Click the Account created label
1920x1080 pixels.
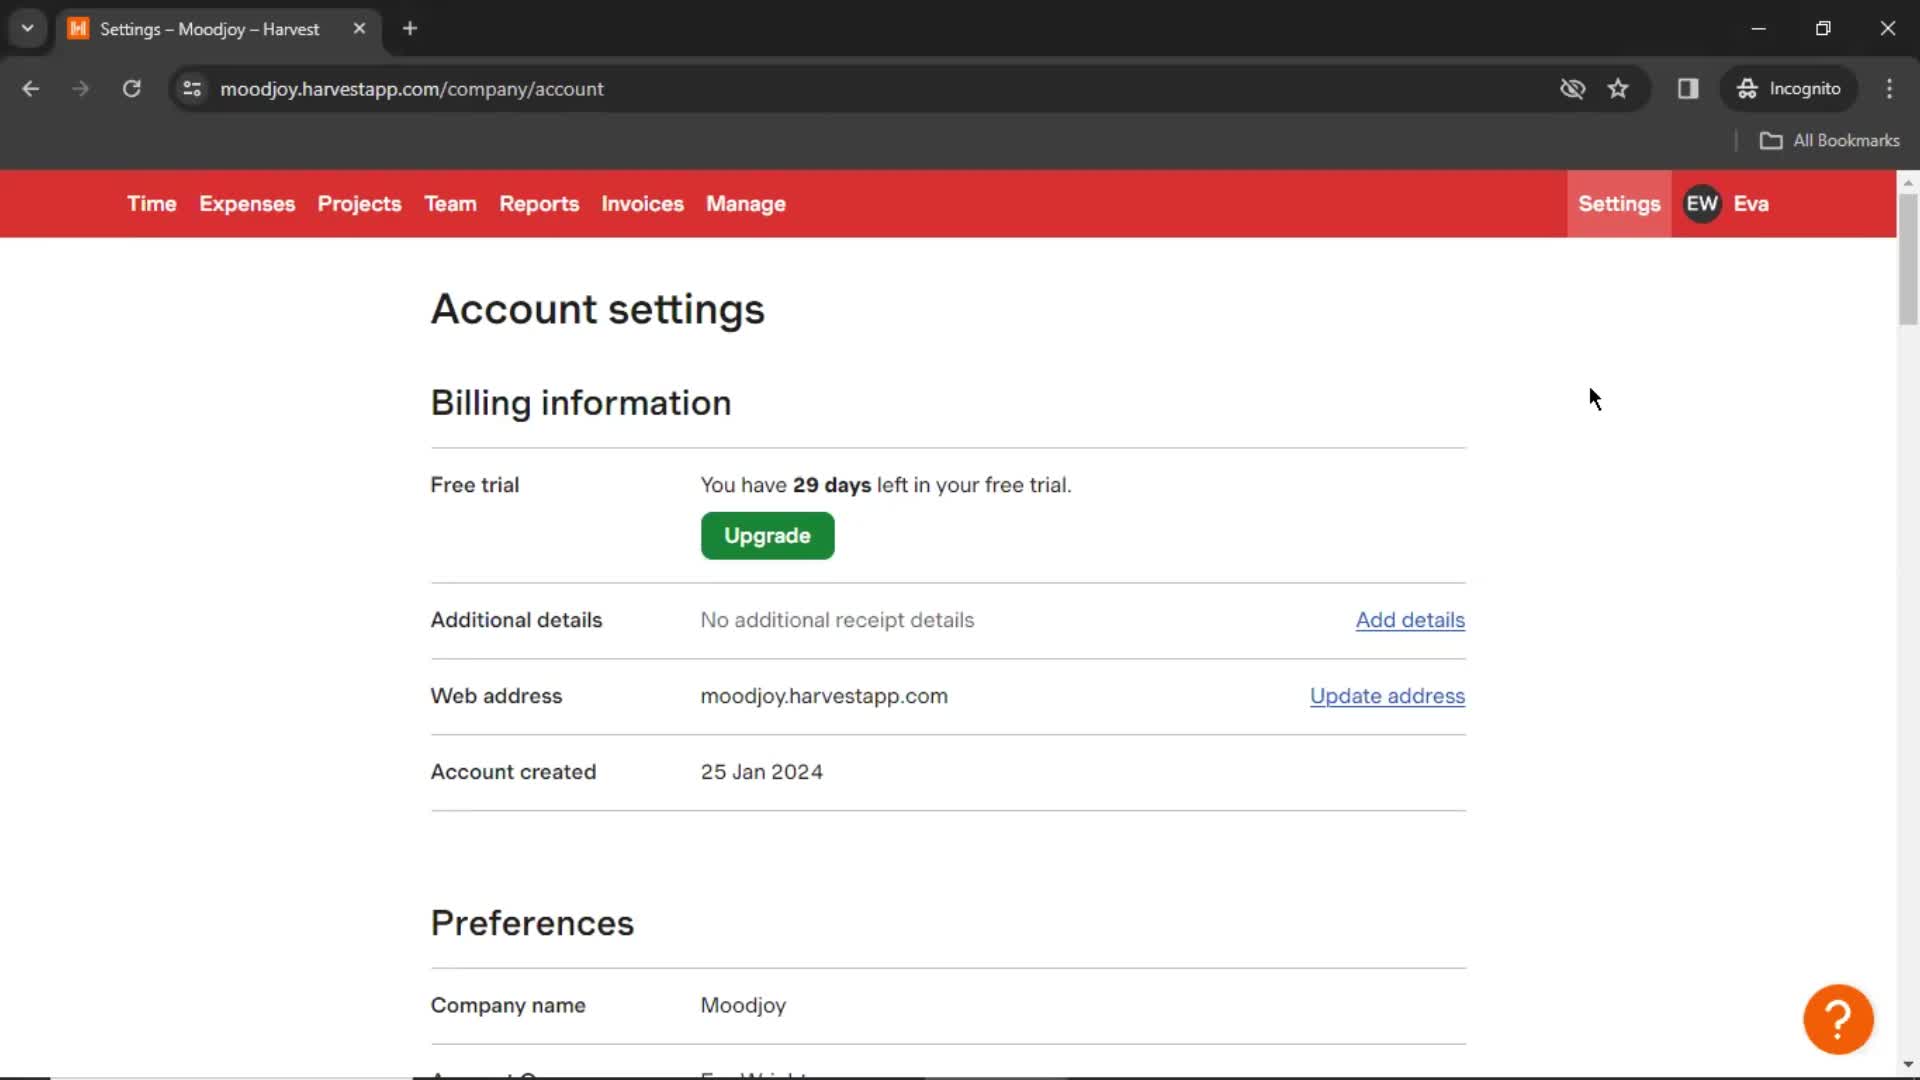tap(513, 772)
